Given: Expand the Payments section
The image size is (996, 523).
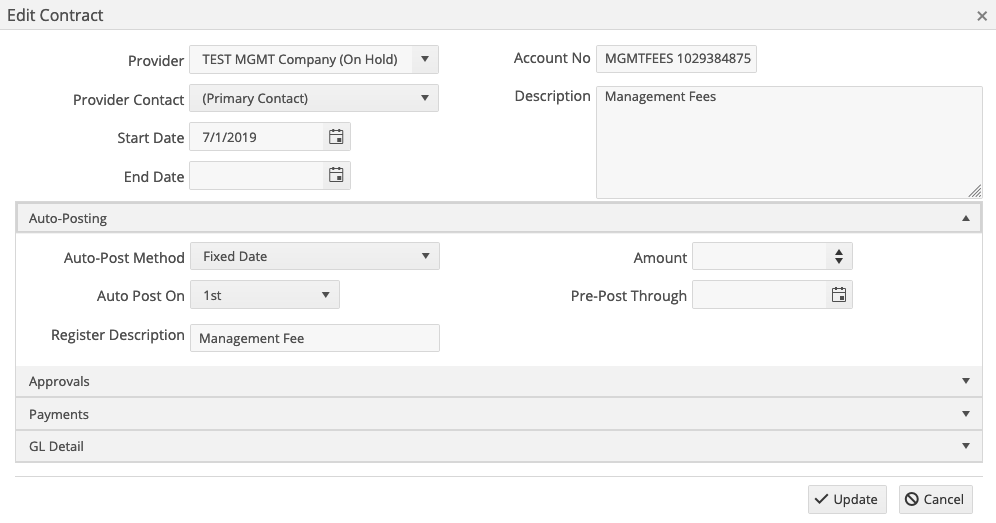Looking at the screenshot, I should [x=499, y=414].
